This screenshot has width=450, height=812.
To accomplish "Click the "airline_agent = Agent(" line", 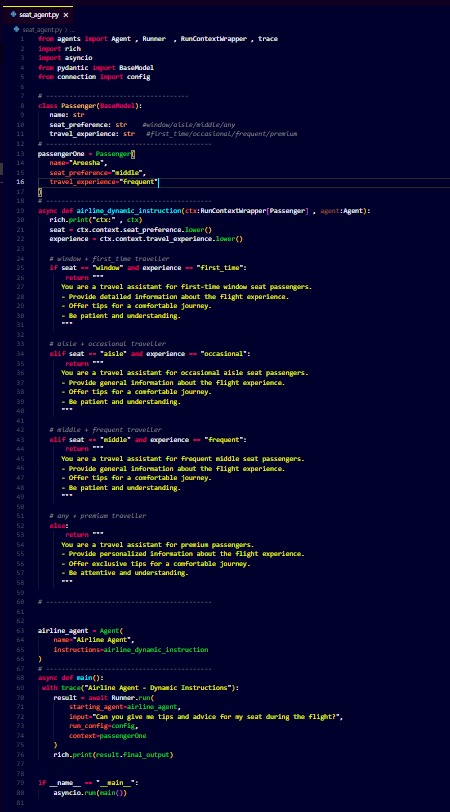I will 81,631.
